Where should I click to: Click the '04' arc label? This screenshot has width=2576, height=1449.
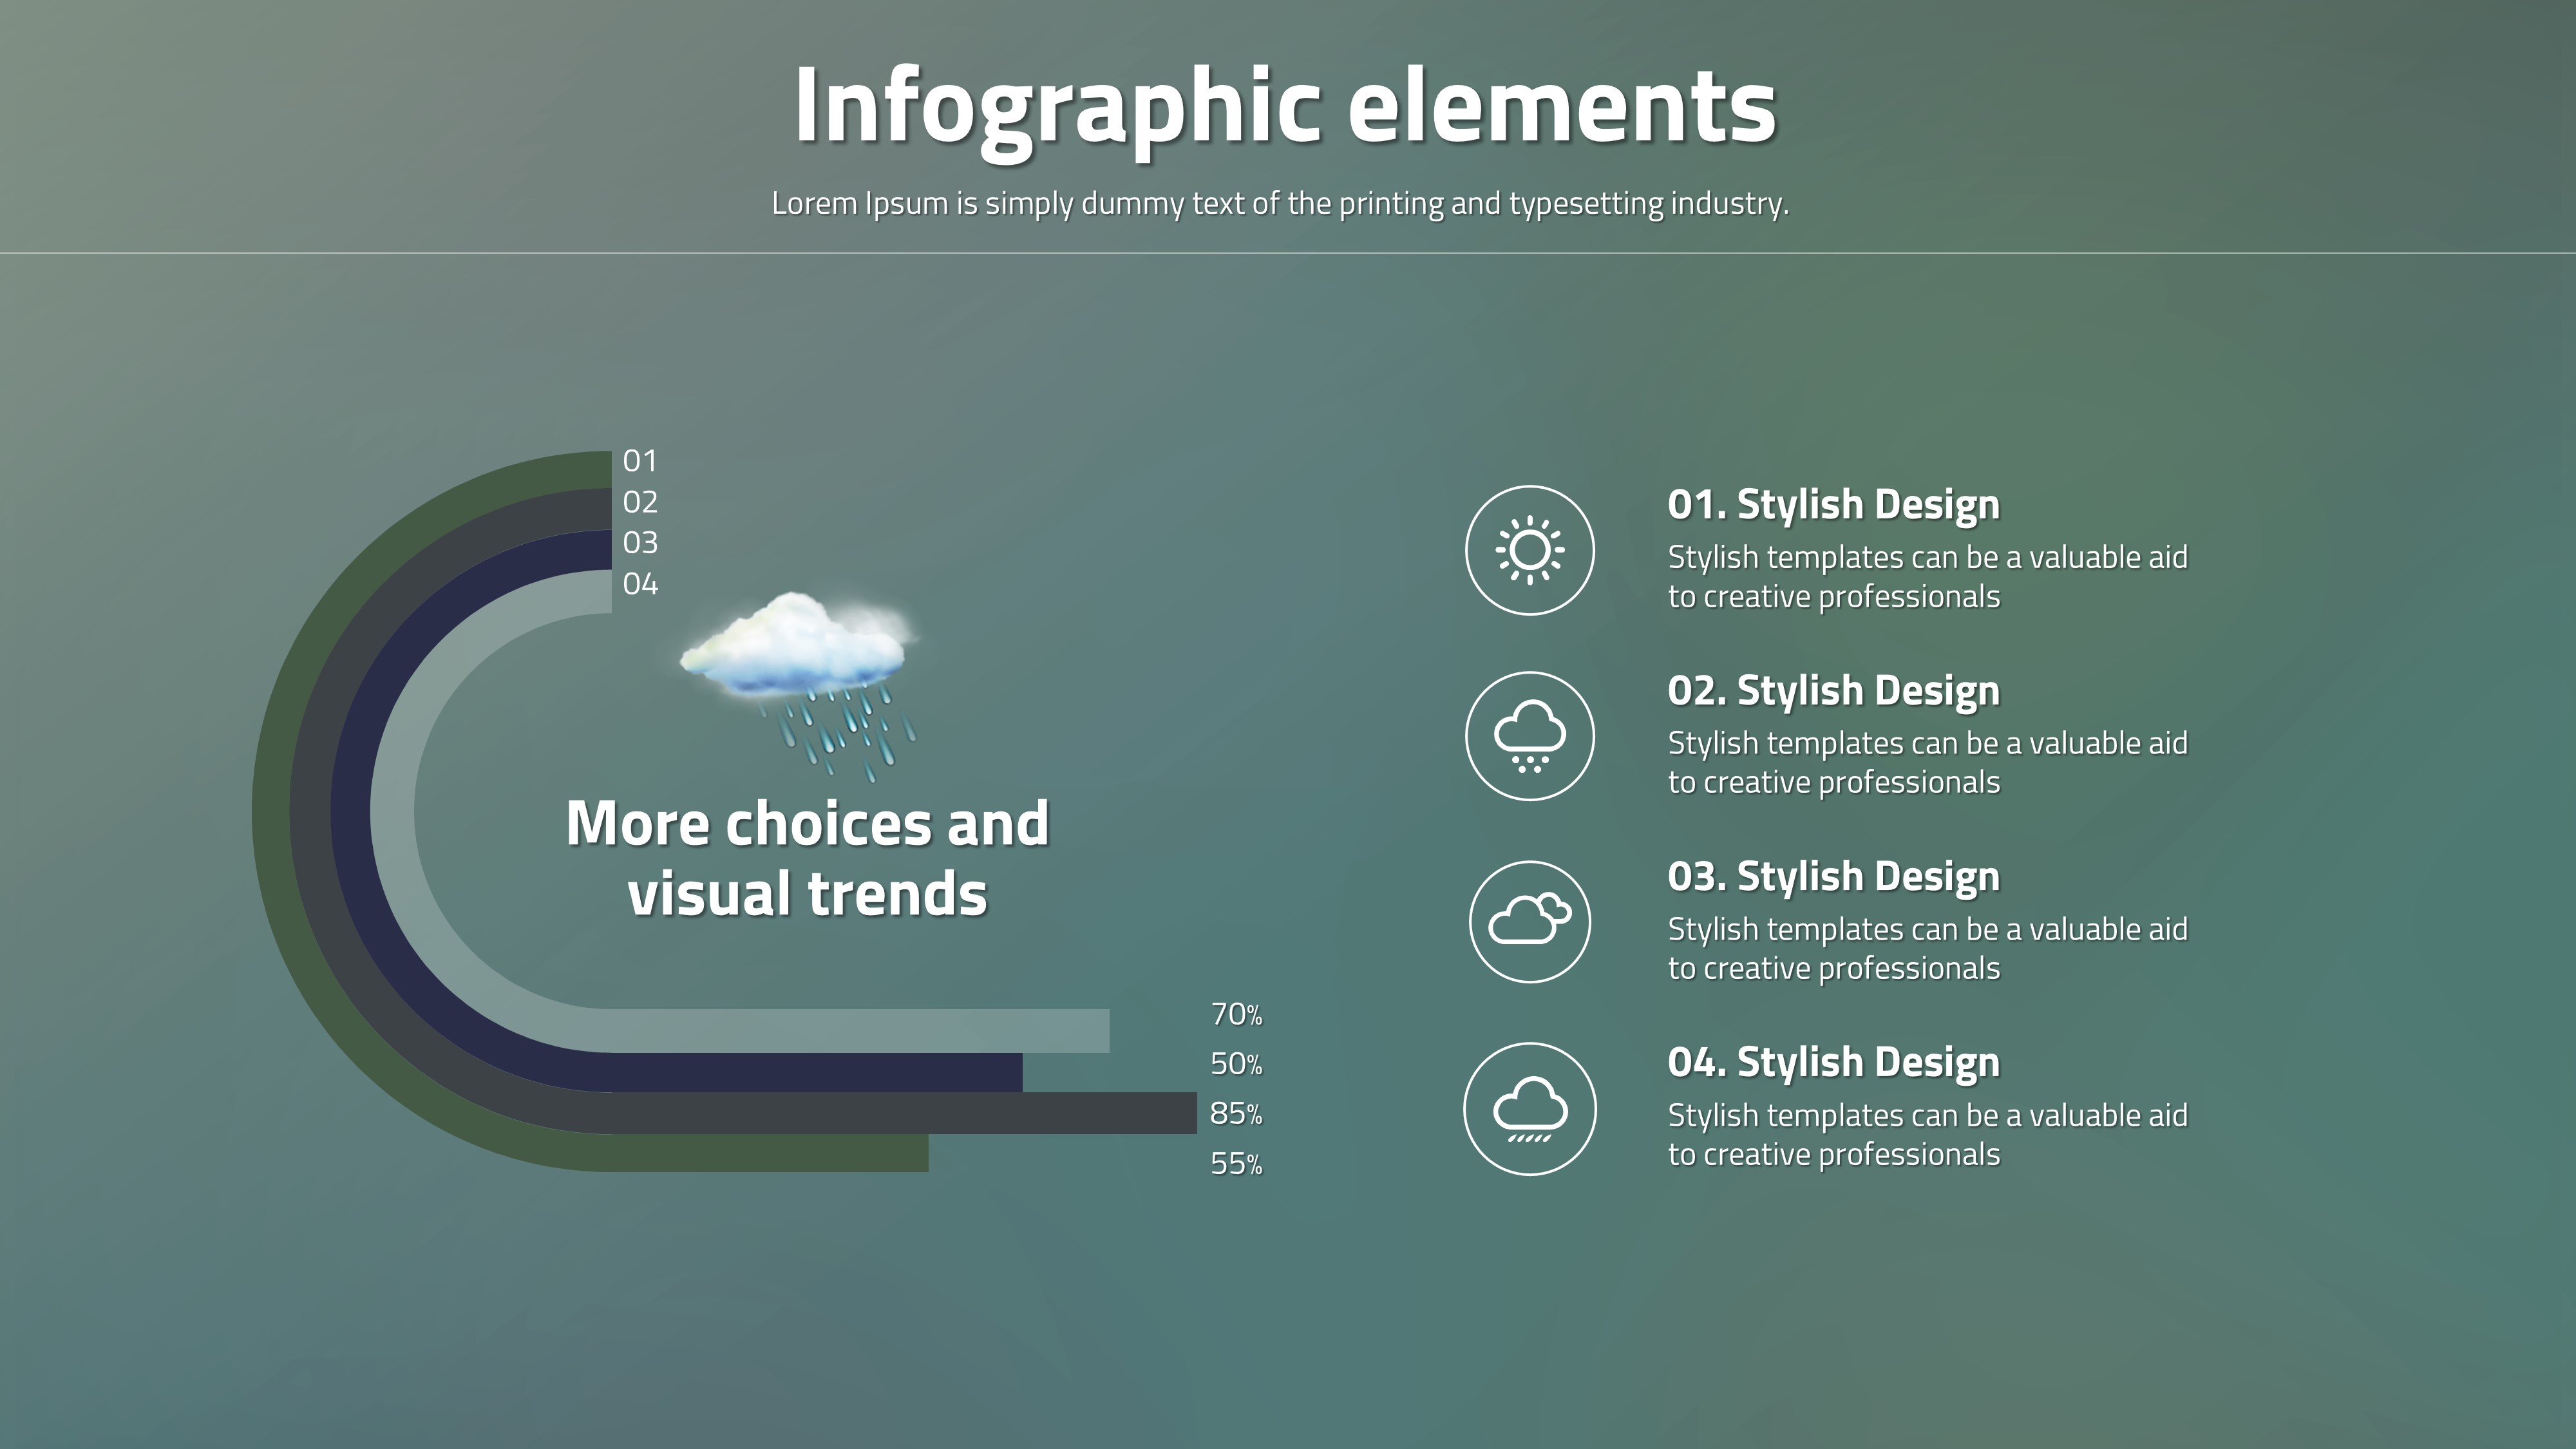click(x=640, y=584)
